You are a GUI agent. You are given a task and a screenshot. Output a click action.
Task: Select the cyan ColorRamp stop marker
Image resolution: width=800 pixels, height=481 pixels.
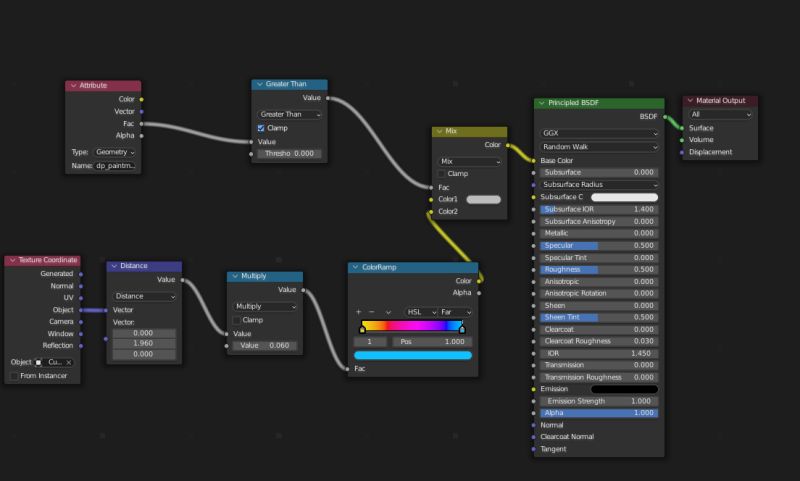pyautogui.click(x=462, y=330)
